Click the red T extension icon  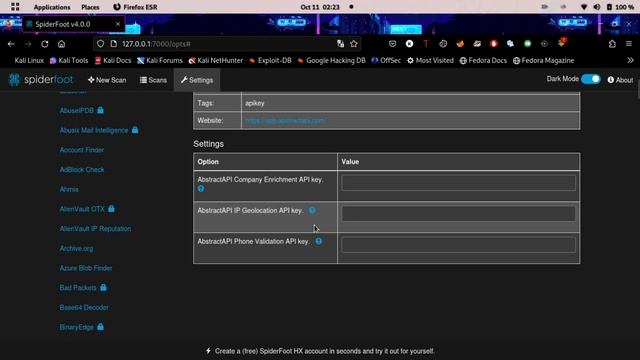426,44
